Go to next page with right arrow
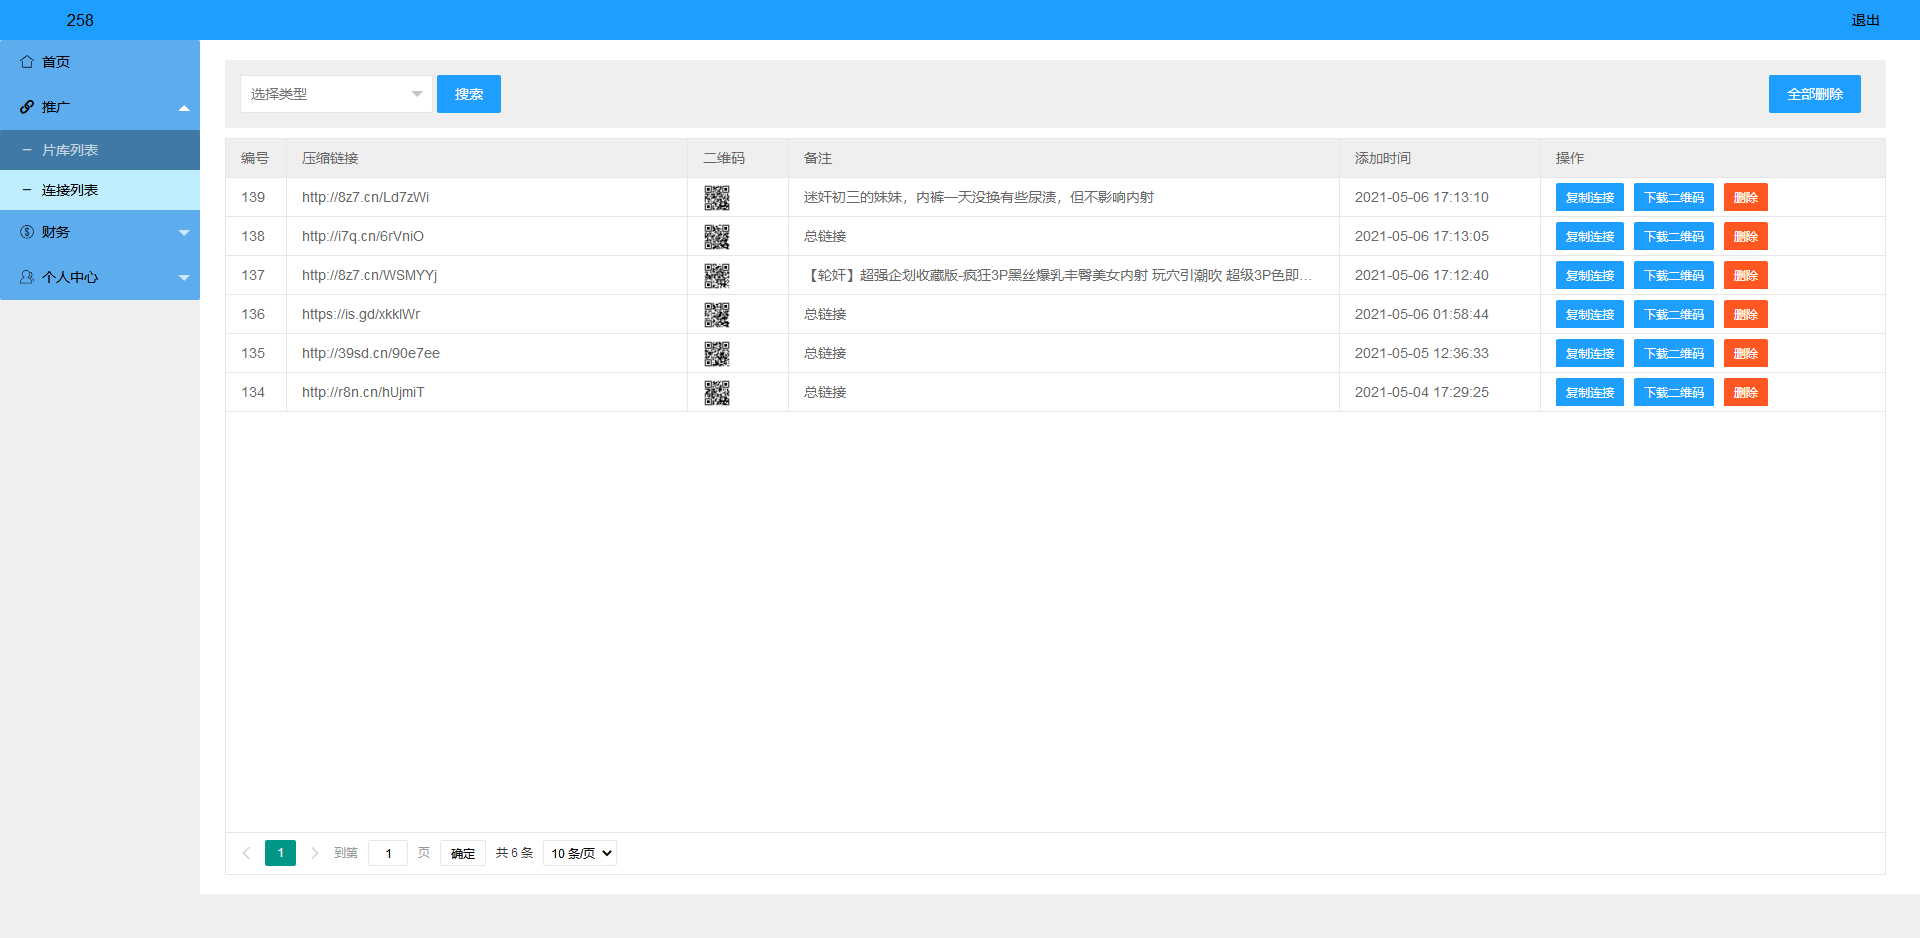Image resolution: width=1920 pixels, height=938 pixels. click(x=315, y=853)
